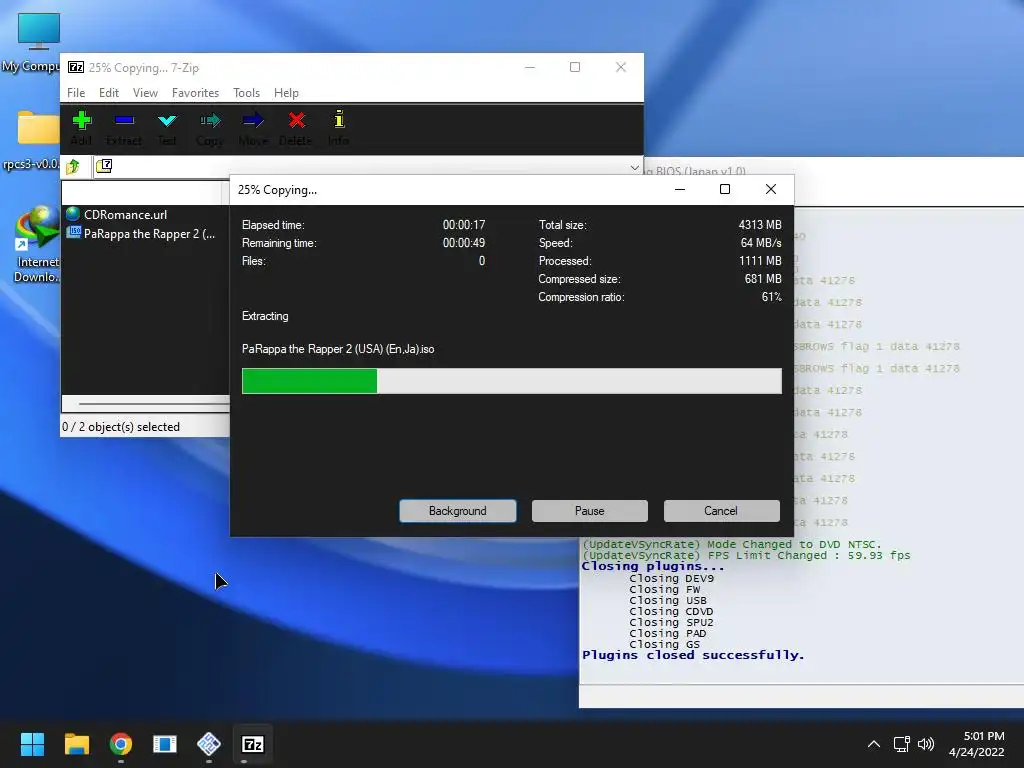This screenshot has height=768, width=1024.
Task: Click the Delete toolbar icon
Action: coord(296,128)
